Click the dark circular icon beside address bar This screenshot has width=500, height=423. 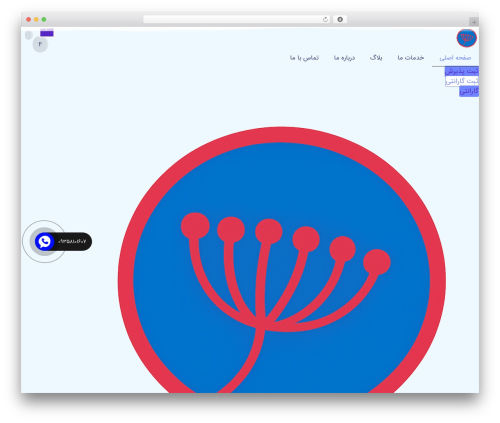click(340, 19)
